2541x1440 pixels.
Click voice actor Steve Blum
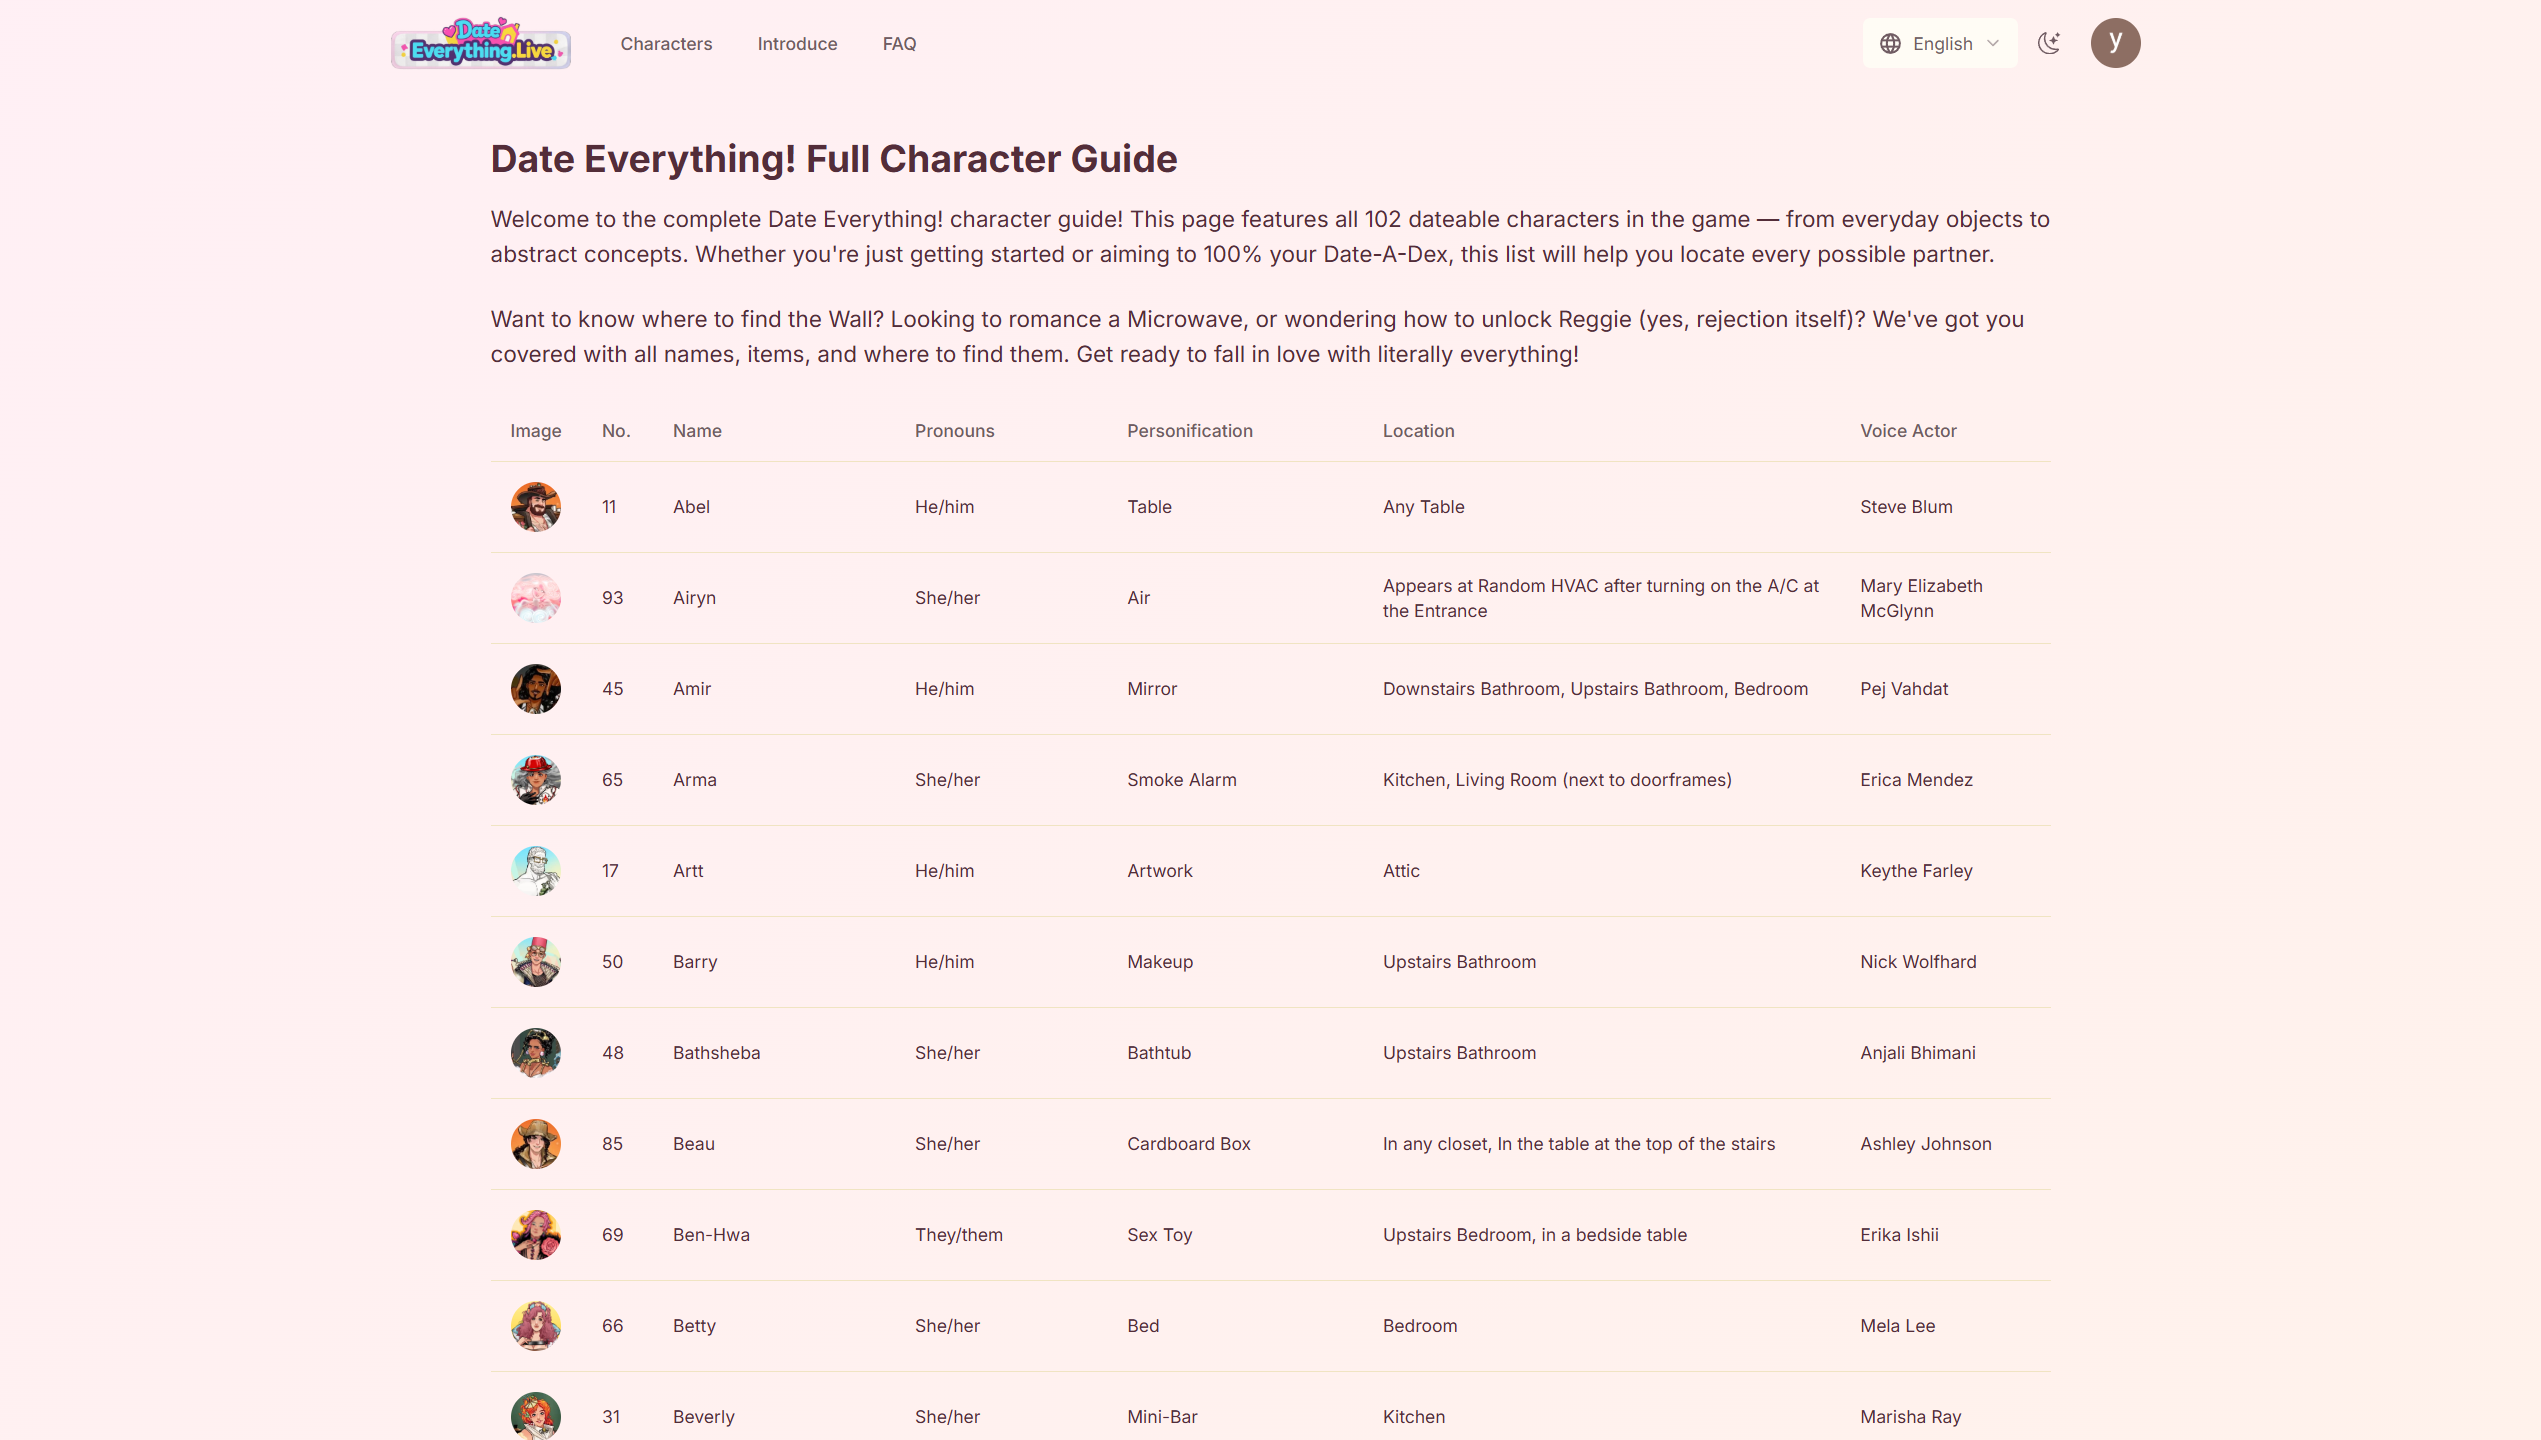(1906, 507)
